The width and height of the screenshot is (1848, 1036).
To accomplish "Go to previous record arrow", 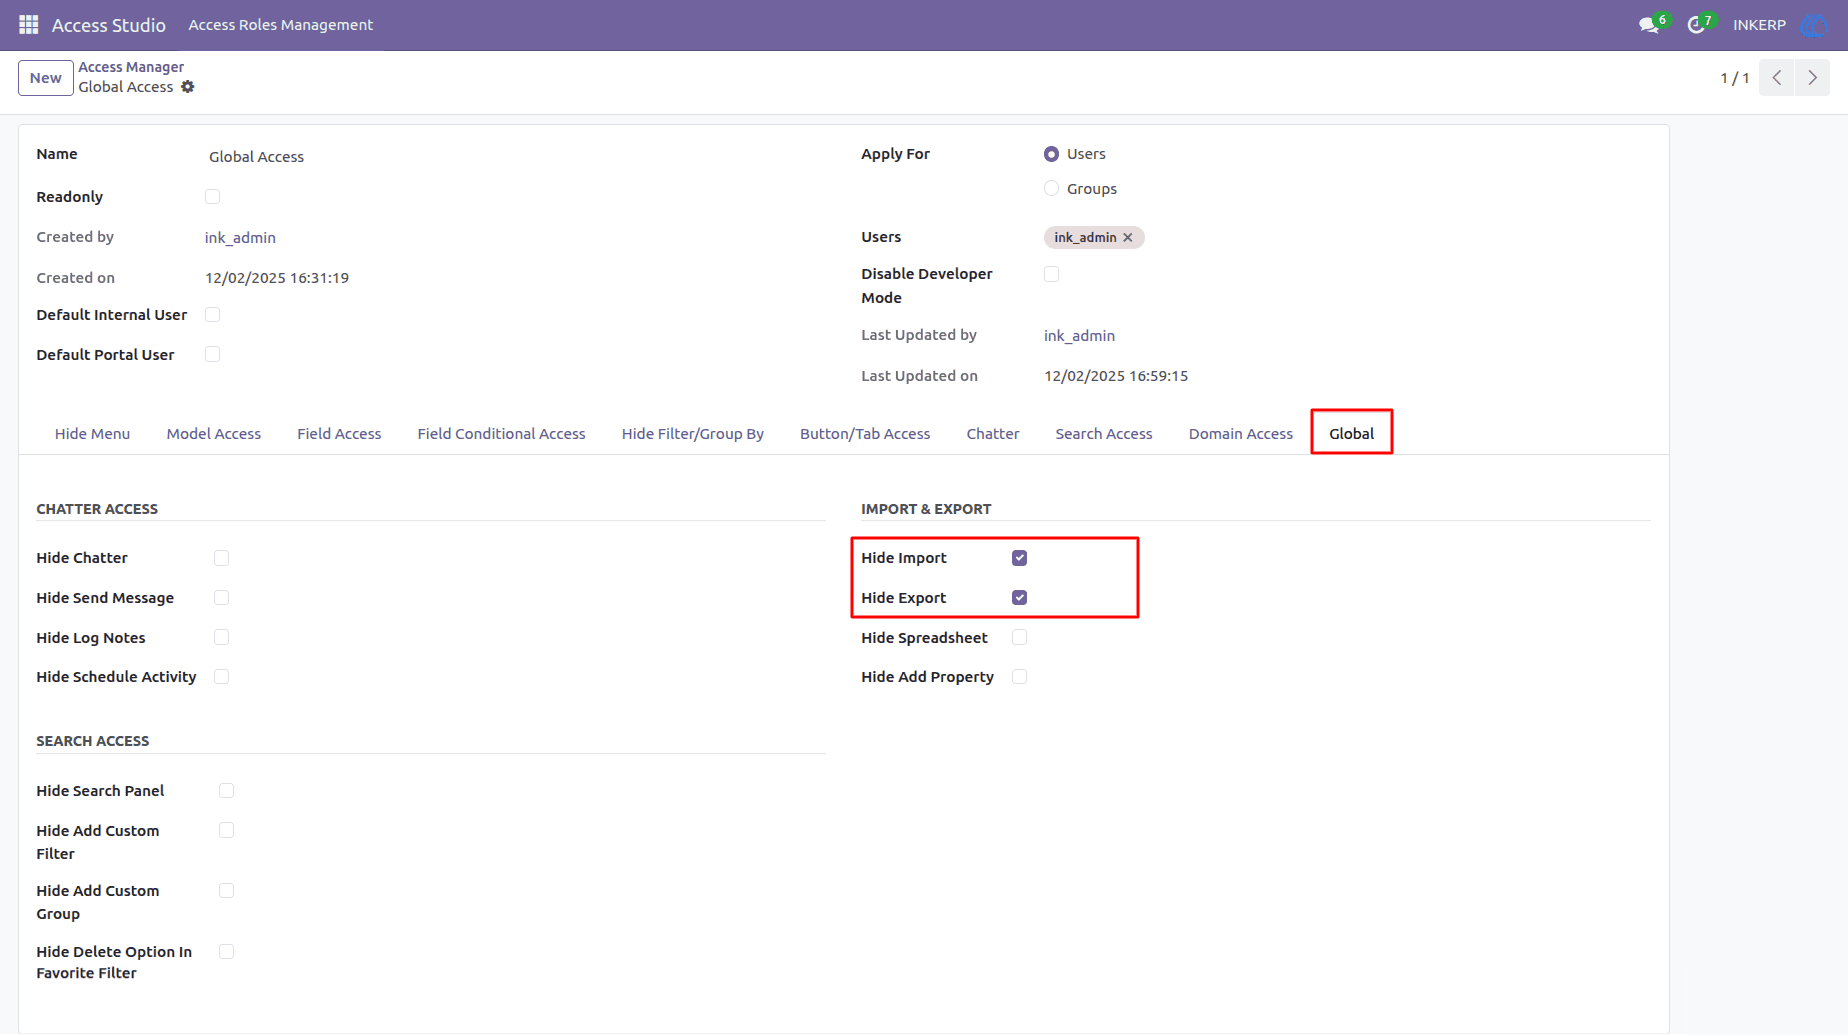I will [x=1777, y=78].
